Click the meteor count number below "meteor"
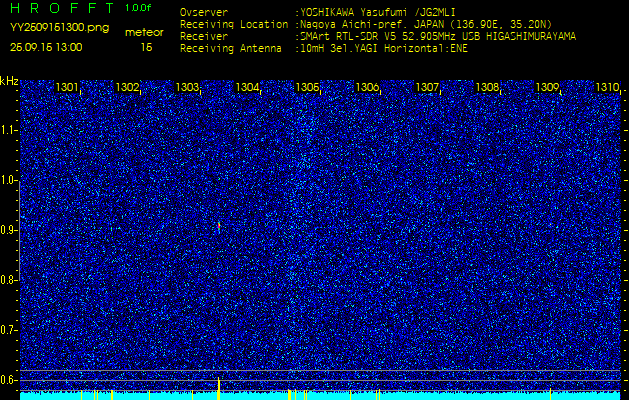The width and height of the screenshot is (629, 400). click(146, 47)
